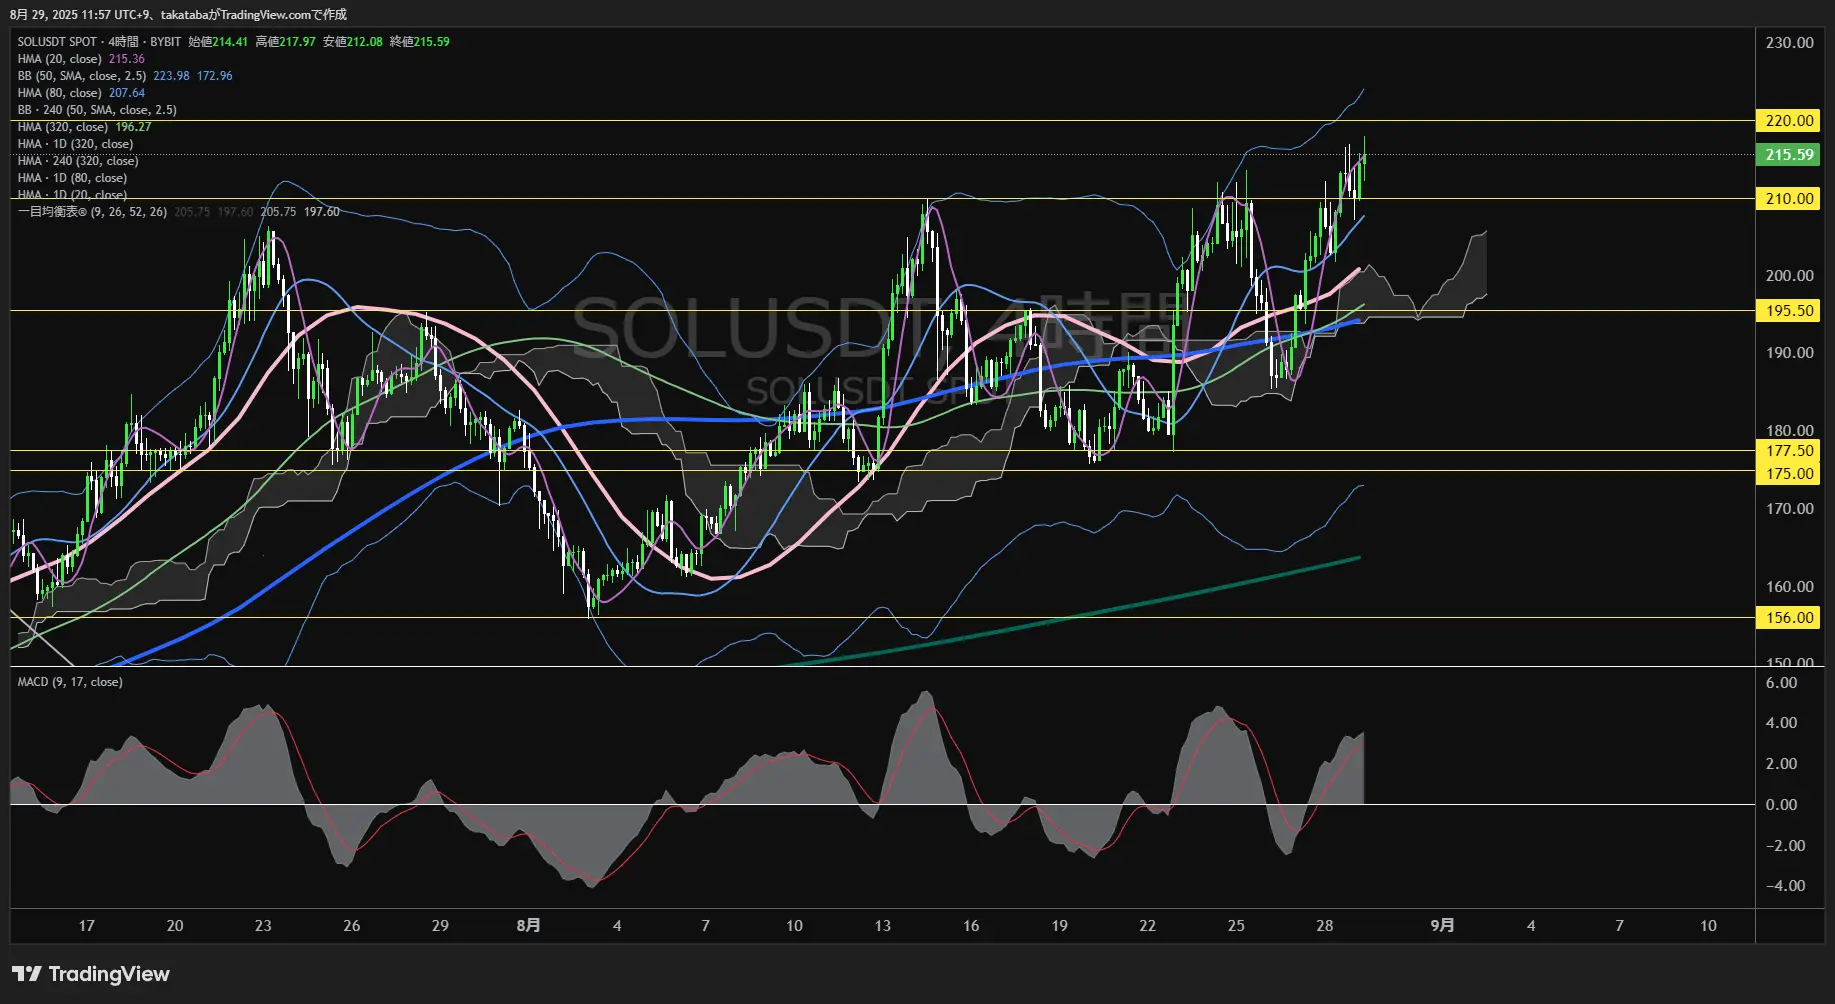Click the close value 215.59 in header
The image size is (1835, 1004).
tap(432, 42)
